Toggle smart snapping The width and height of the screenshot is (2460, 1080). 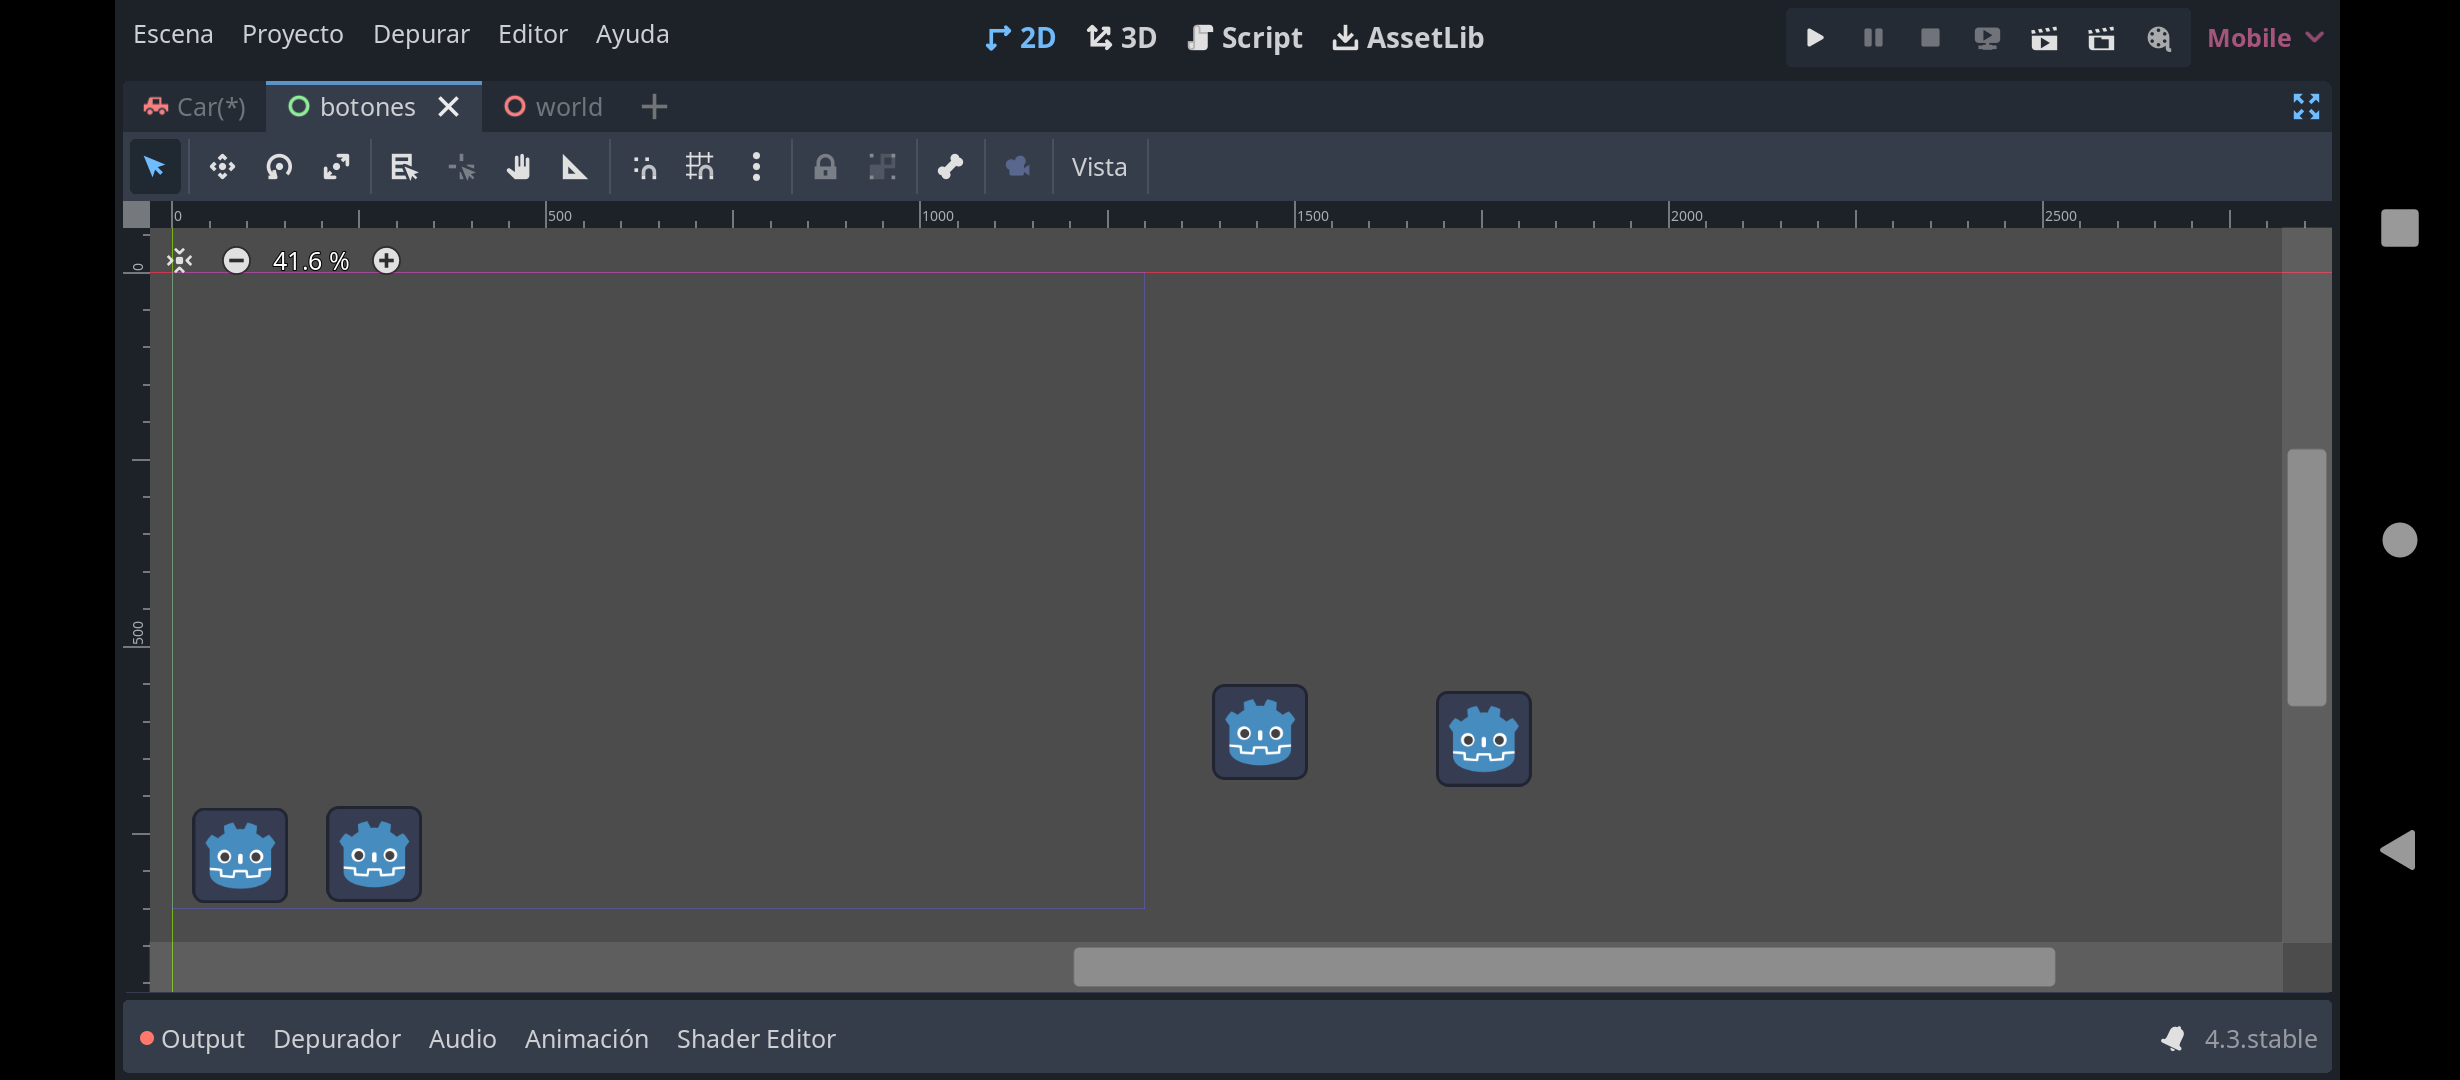point(644,166)
